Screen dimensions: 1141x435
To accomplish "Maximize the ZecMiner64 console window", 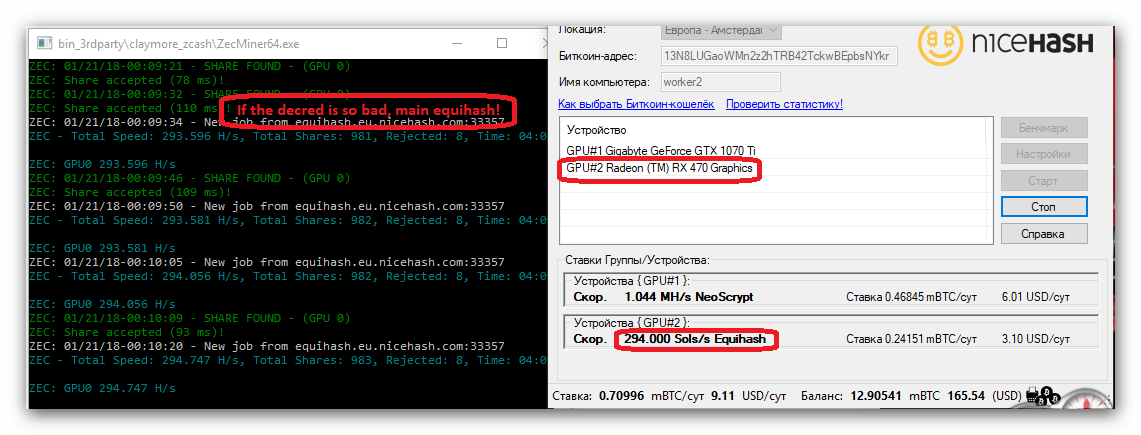I will tap(502, 44).
